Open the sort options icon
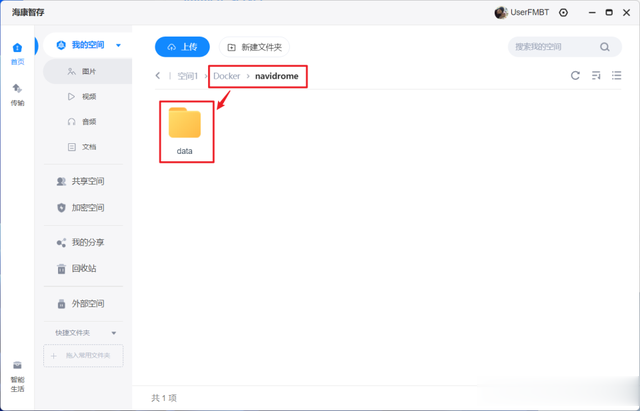640x411 pixels. (596, 76)
